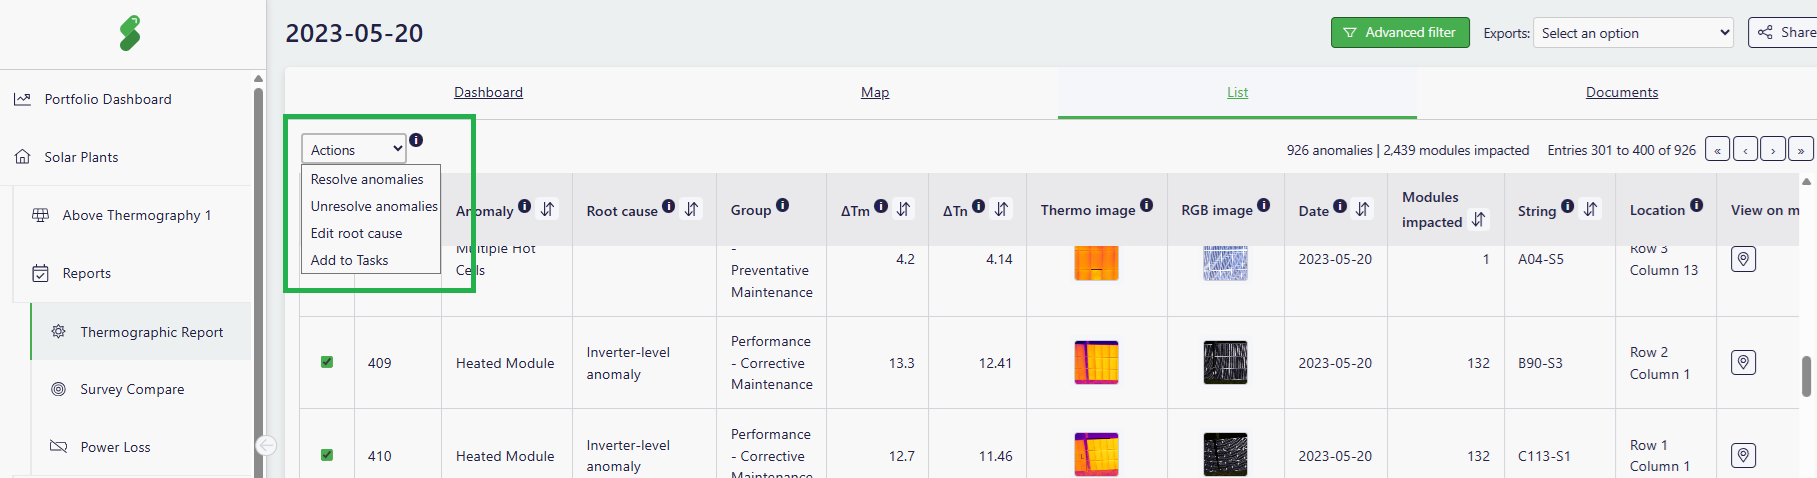Image resolution: width=1817 pixels, height=478 pixels.
Task: Uncheck the checkbox for anomaly 410
Action: click(327, 455)
